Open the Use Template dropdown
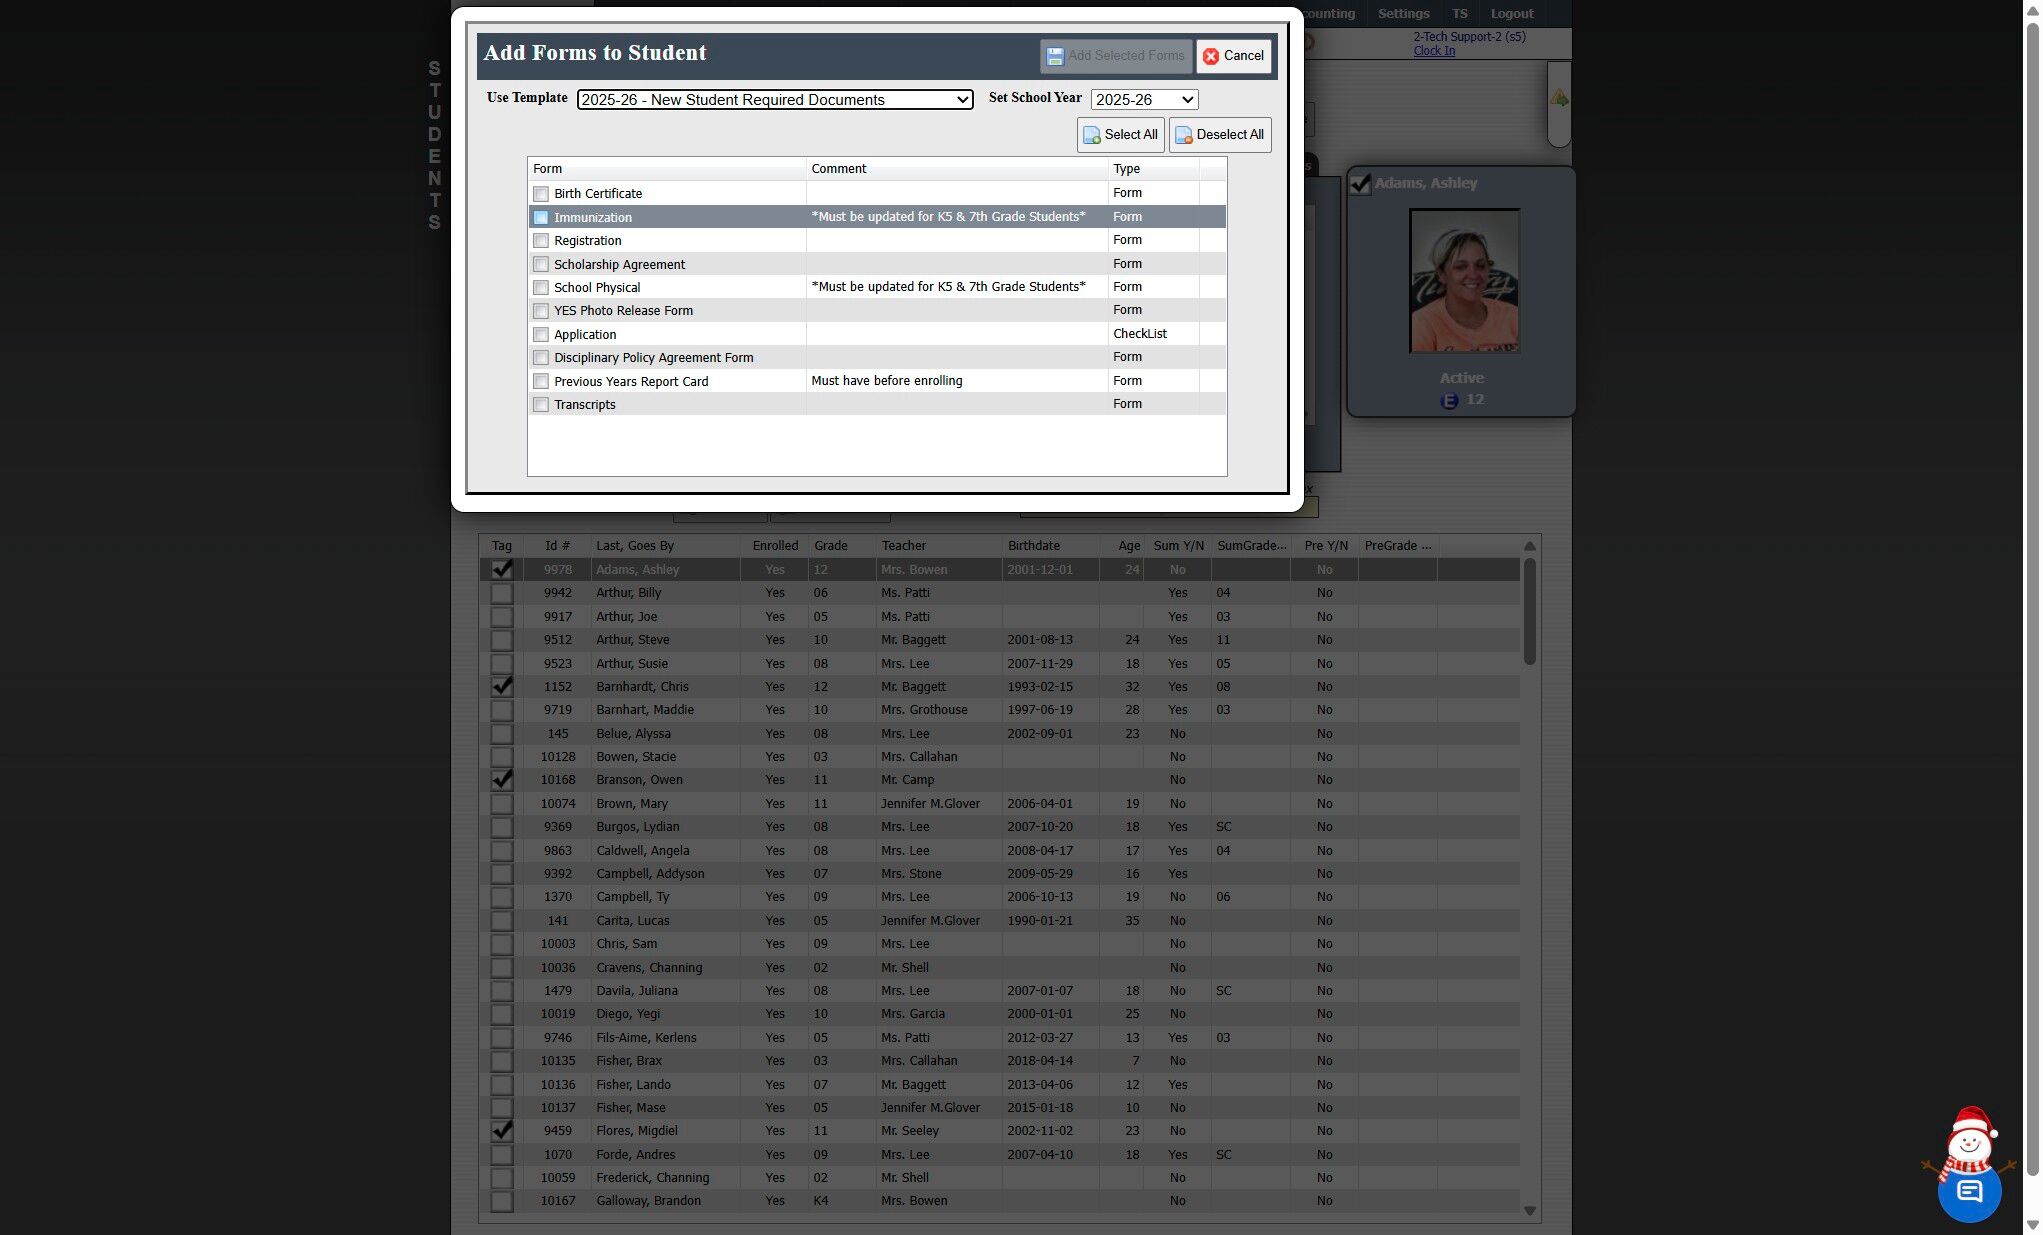 [774, 100]
